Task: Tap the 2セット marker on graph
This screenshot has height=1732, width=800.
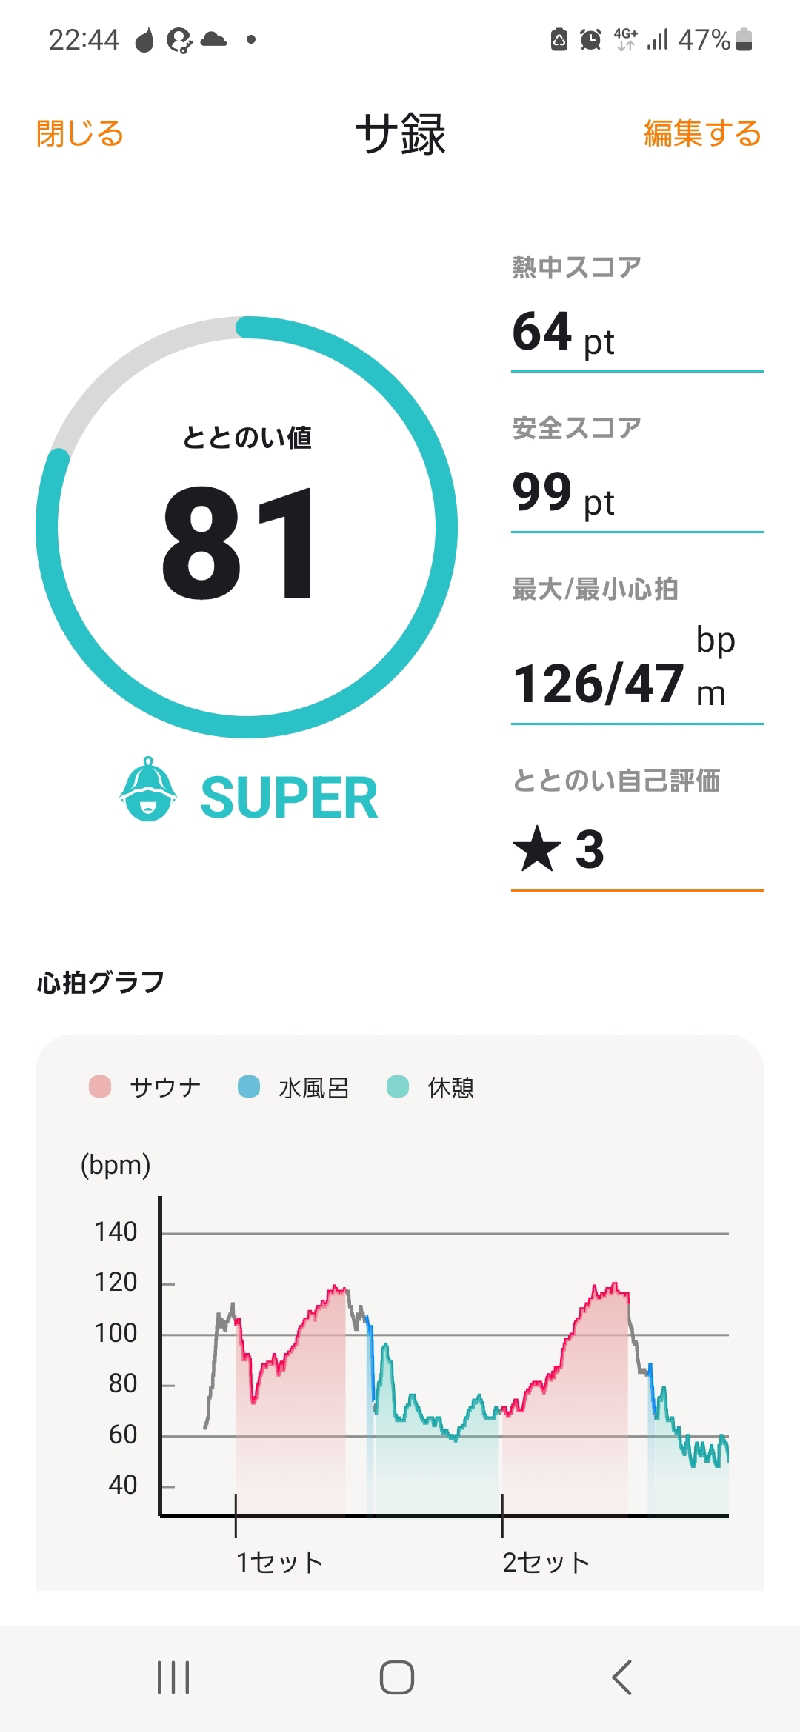Action: (546, 1562)
